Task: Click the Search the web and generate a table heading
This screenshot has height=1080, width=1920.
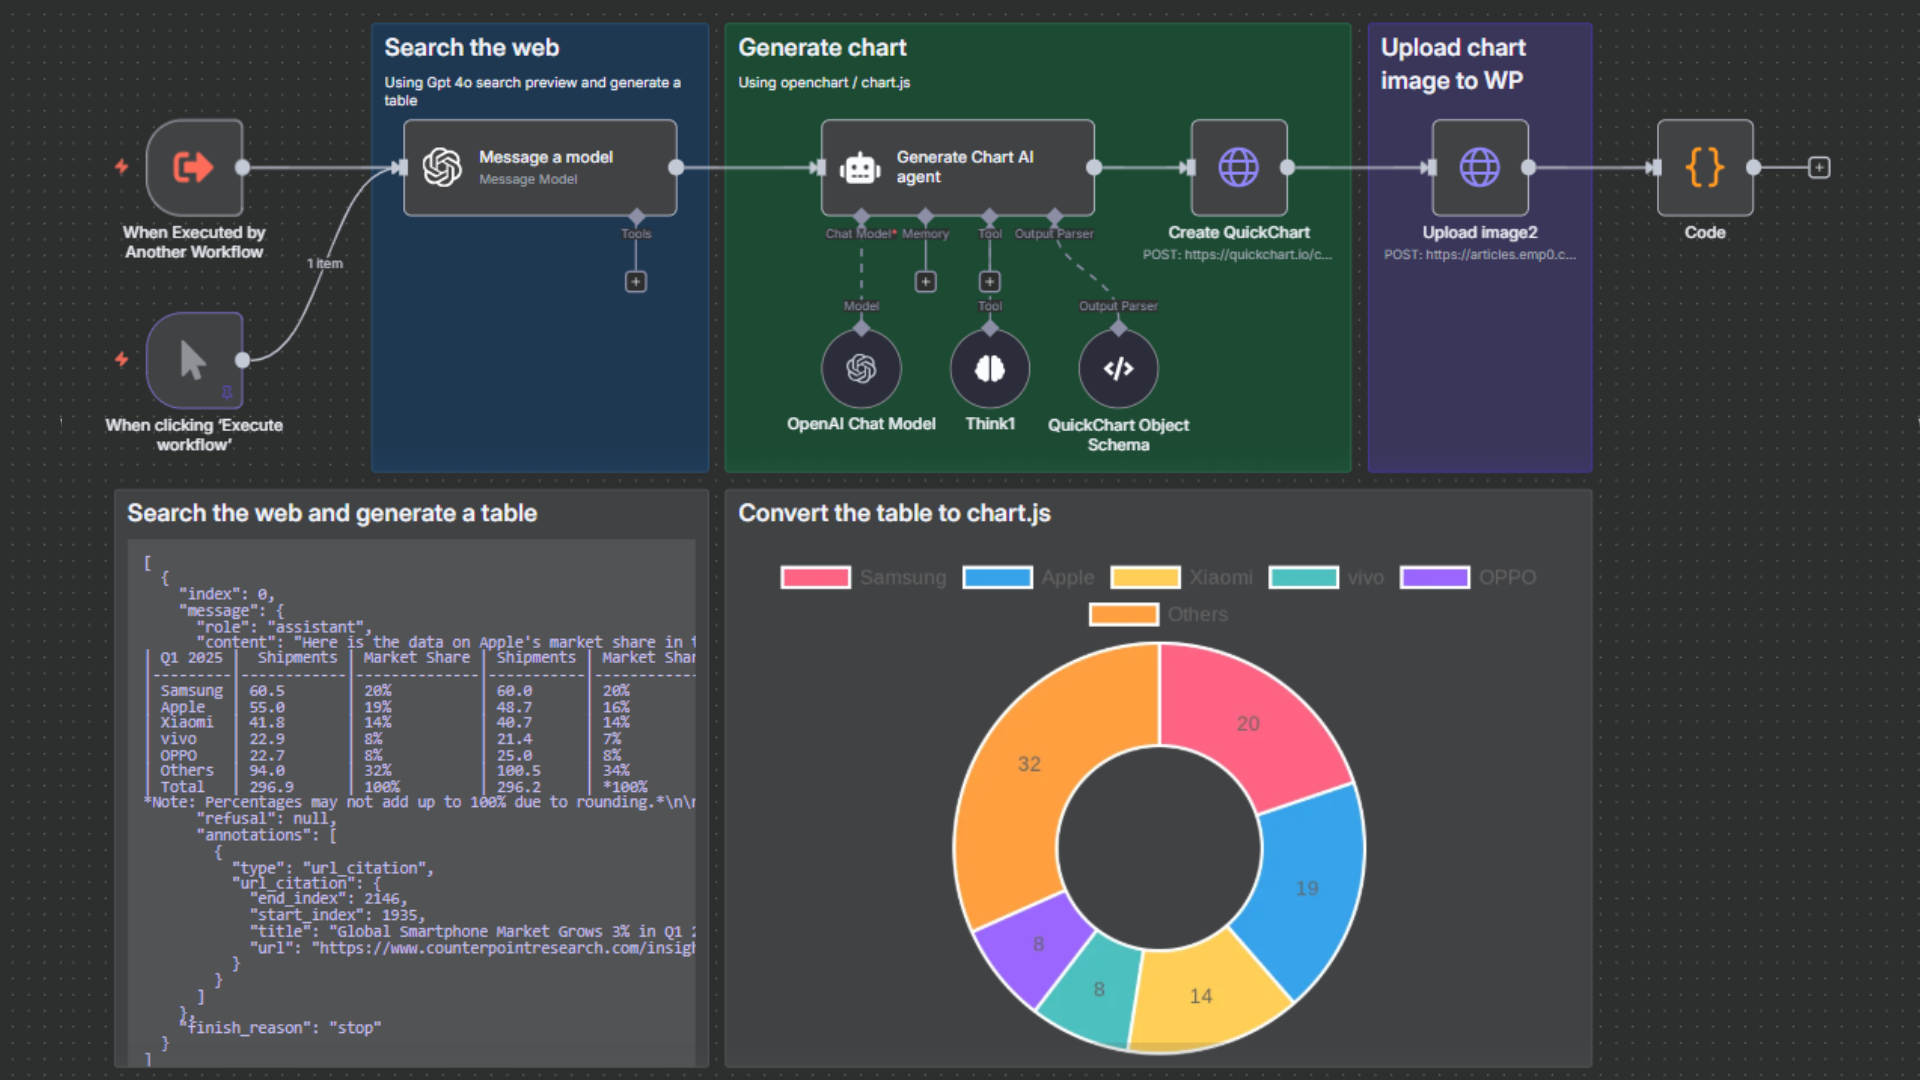Action: [x=332, y=513]
